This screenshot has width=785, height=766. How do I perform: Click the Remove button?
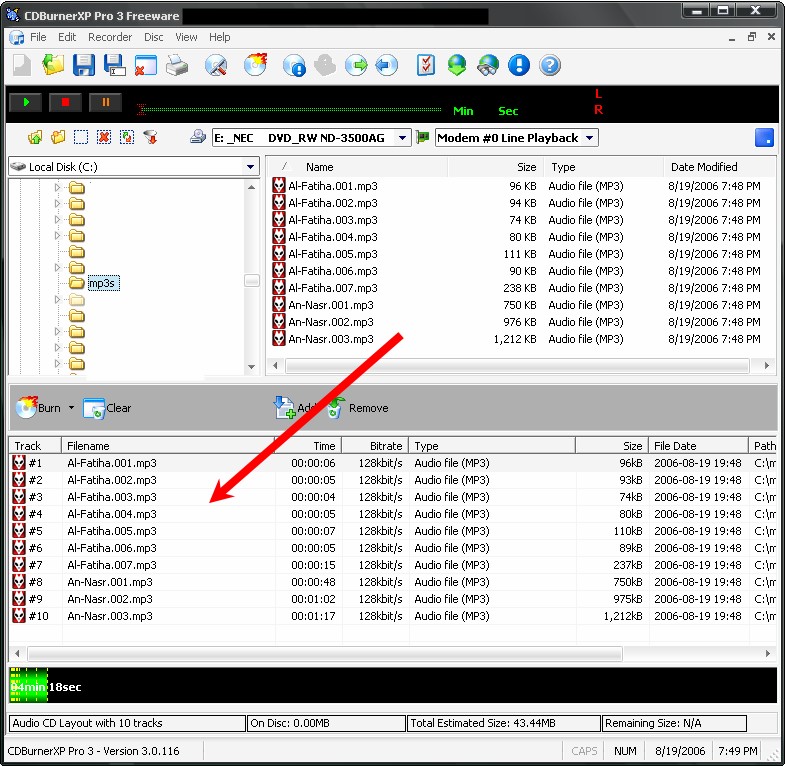point(357,408)
